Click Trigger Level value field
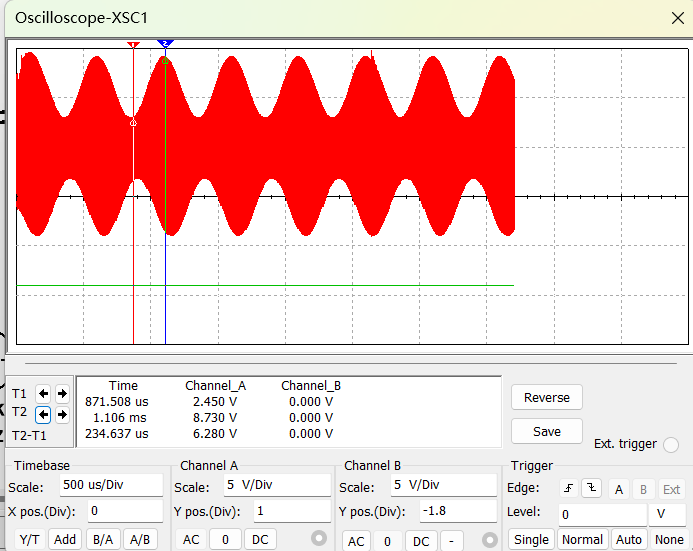This screenshot has width=693, height=551. point(602,515)
